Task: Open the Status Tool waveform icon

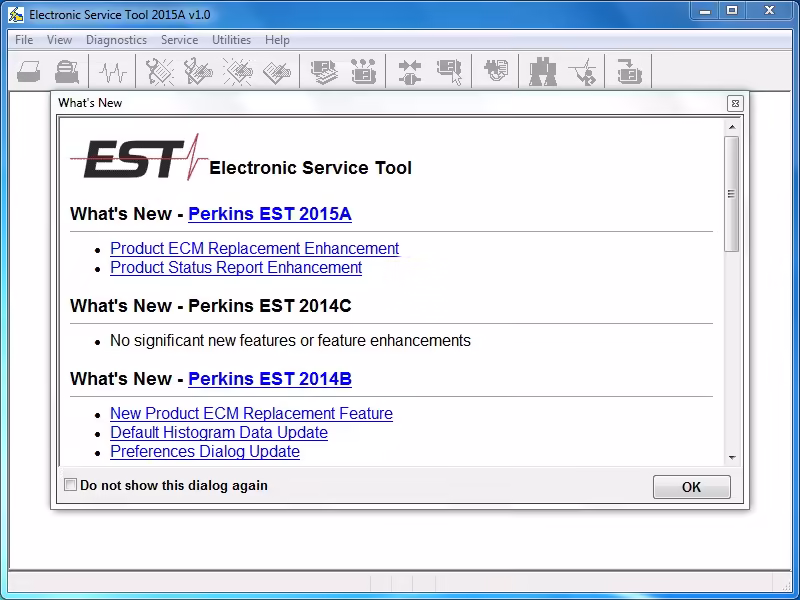Action: 113,72
